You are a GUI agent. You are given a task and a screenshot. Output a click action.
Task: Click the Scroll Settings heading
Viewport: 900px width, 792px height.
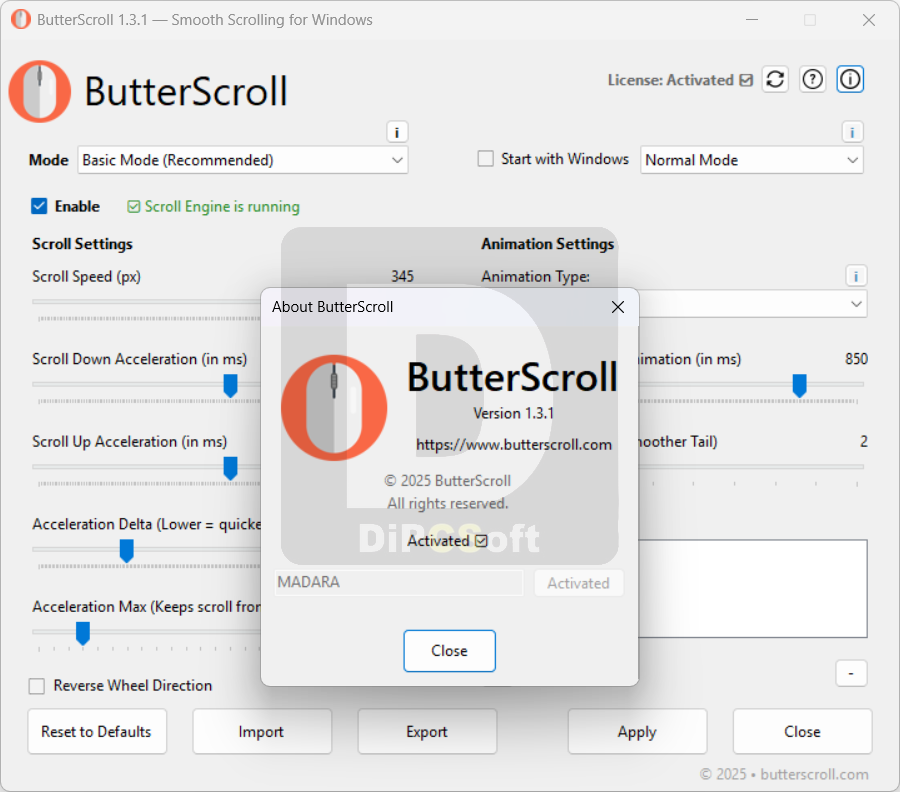click(x=82, y=244)
